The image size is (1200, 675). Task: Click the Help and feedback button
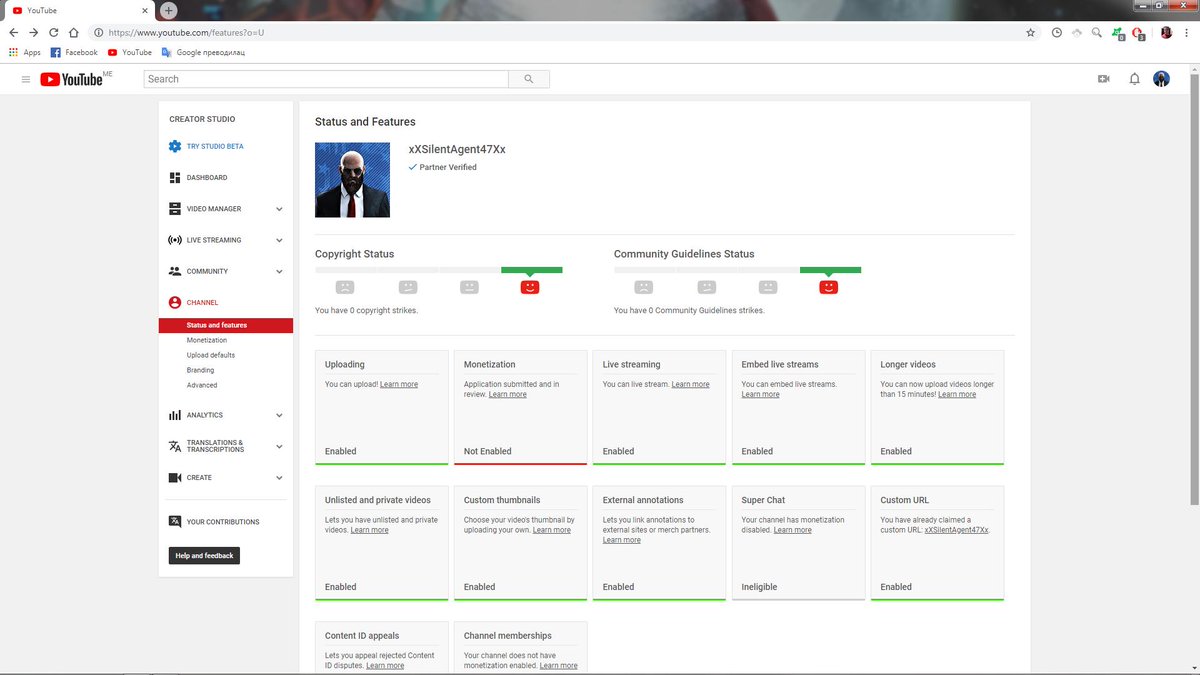pyautogui.click(x=204, y=555)
